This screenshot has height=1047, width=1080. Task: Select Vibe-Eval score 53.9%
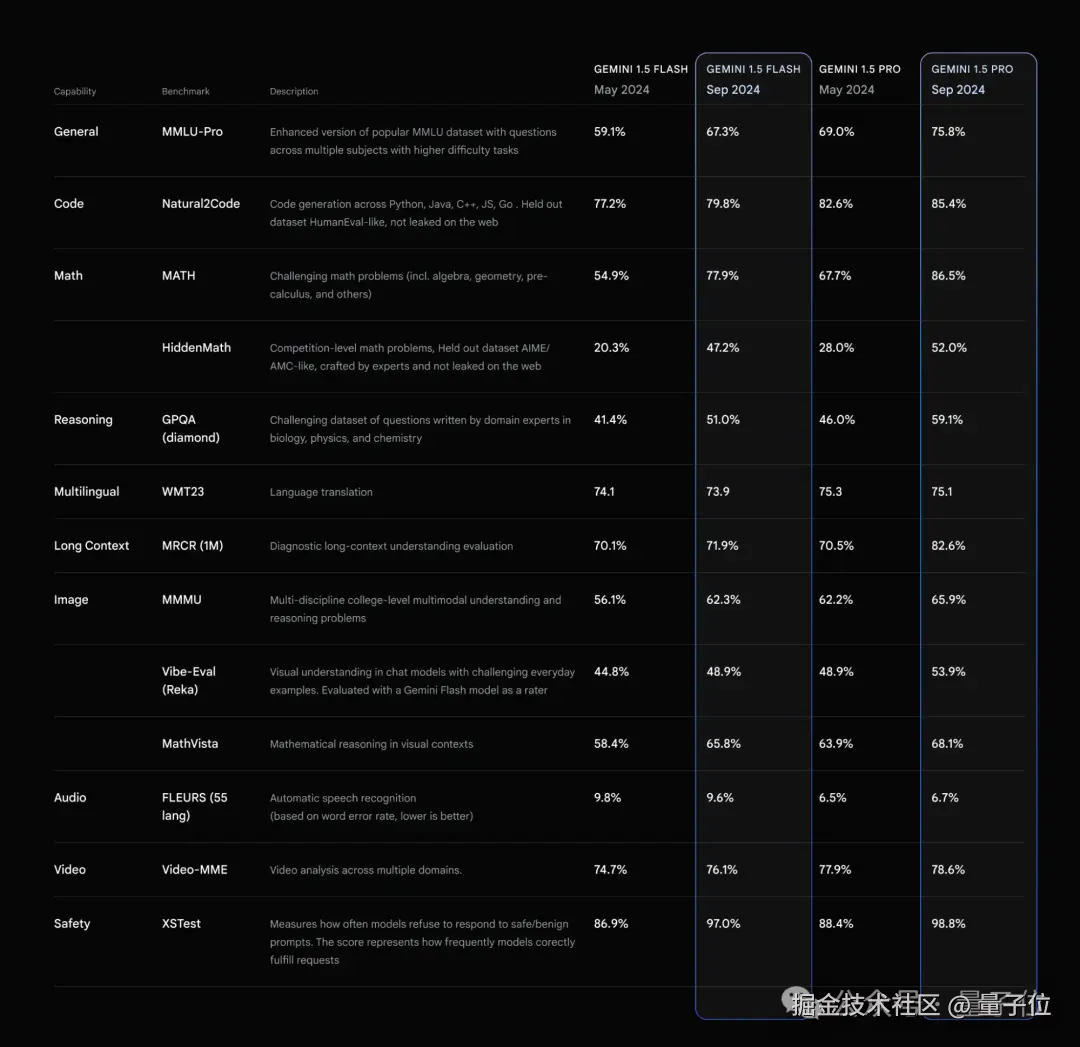[948, 672]
